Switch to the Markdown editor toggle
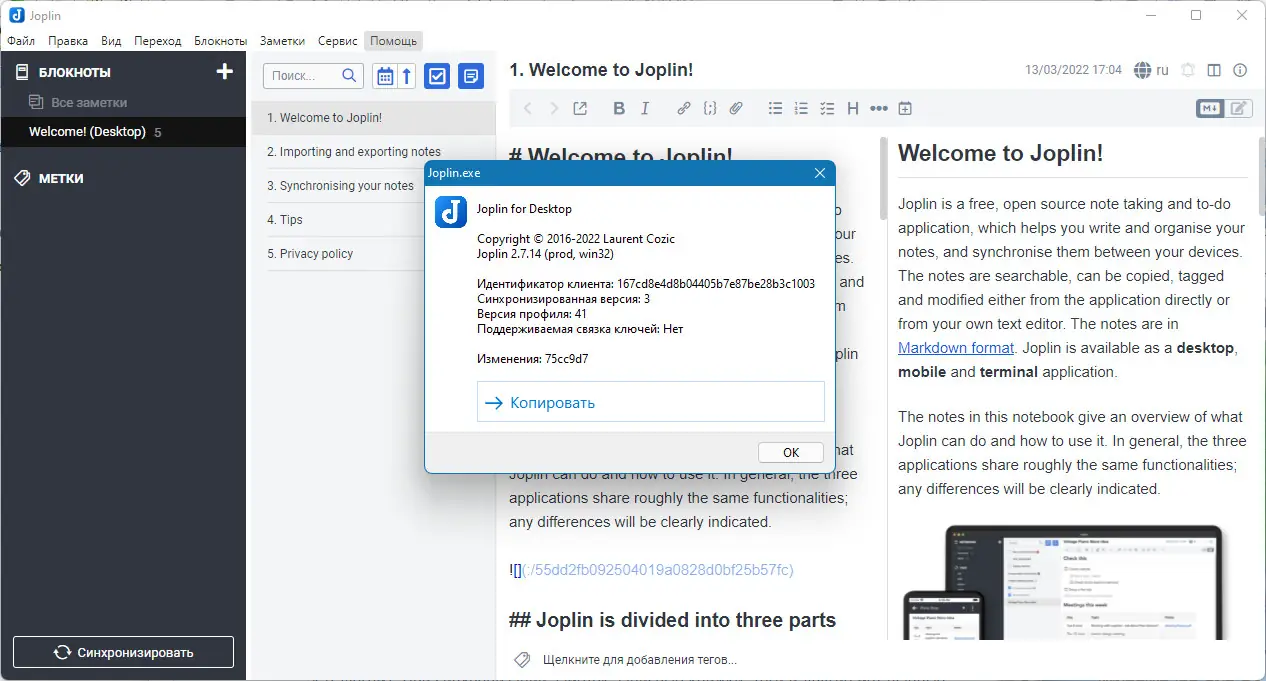The width and height of the screenshot is (1266, 681). point(1210,109)
